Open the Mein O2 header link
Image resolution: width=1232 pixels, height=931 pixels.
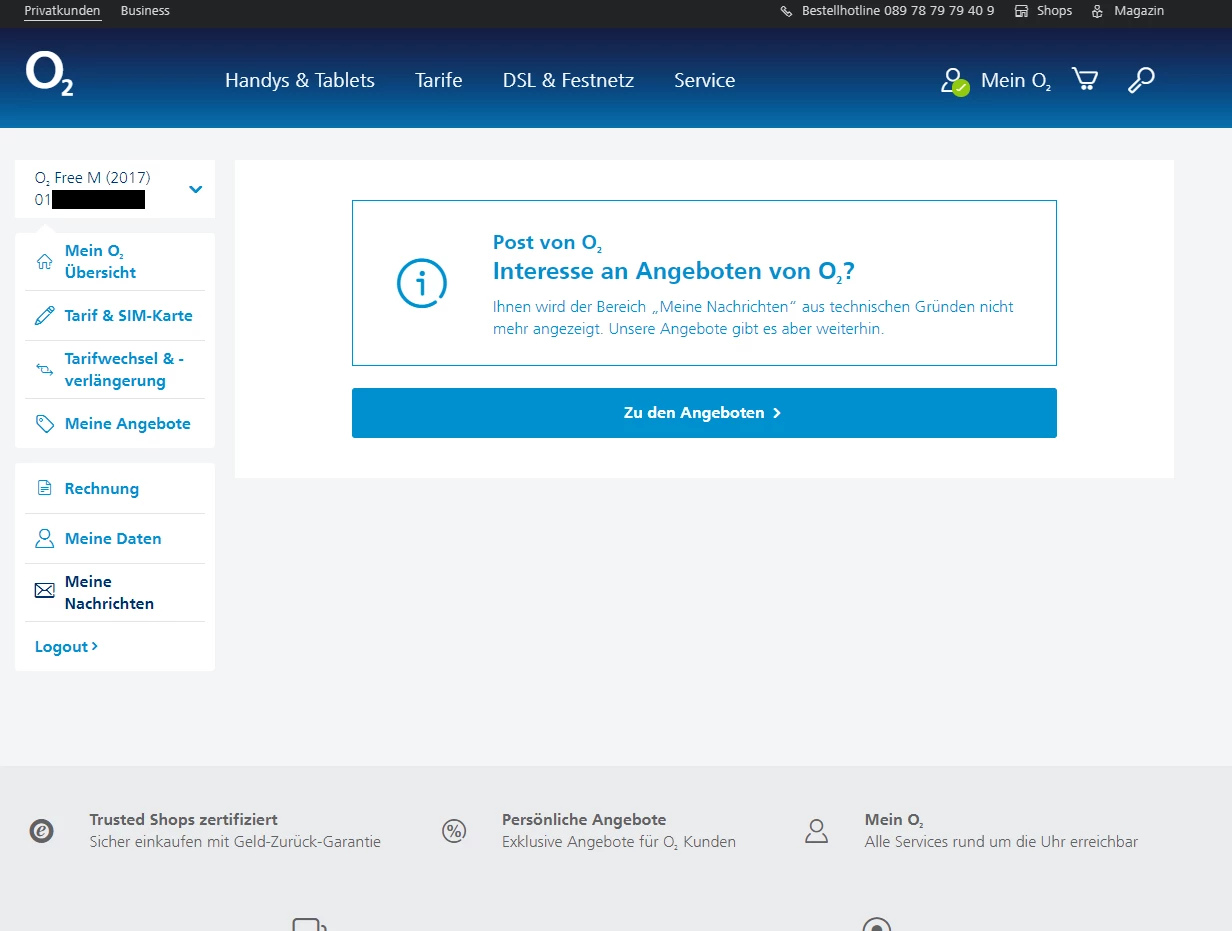(1016, 81)
